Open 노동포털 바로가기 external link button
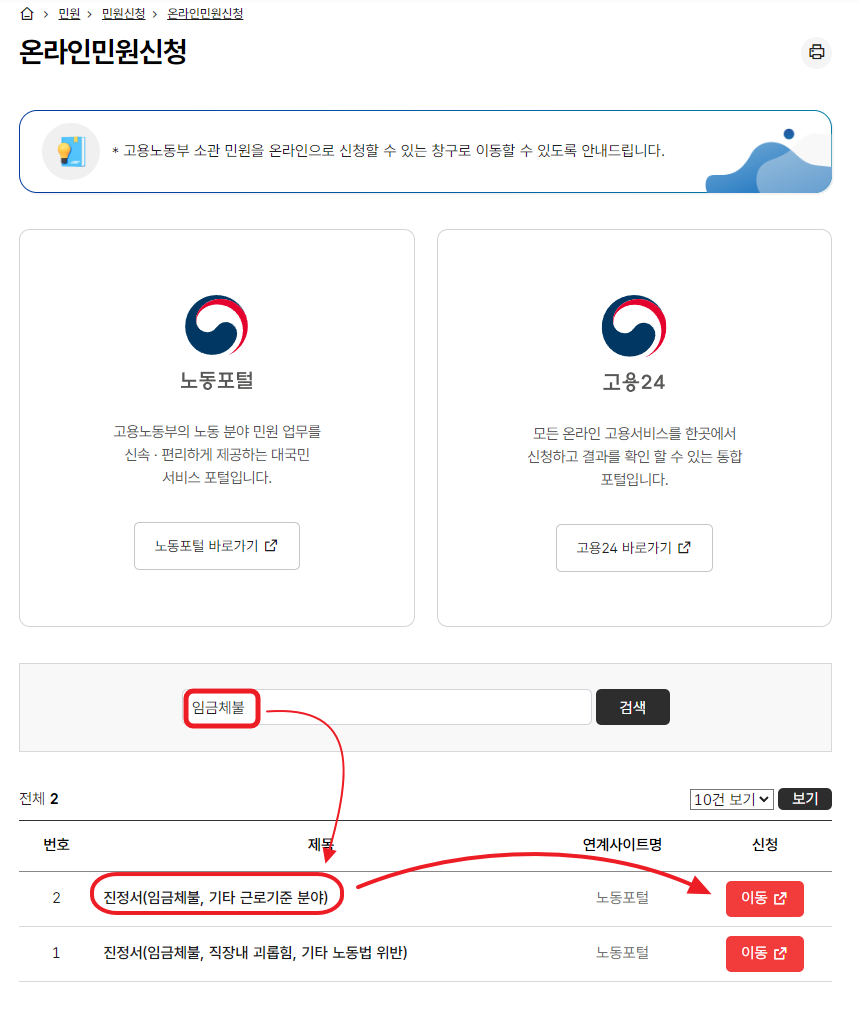Viewport: 860px width, 1013px height. (216, 546)
